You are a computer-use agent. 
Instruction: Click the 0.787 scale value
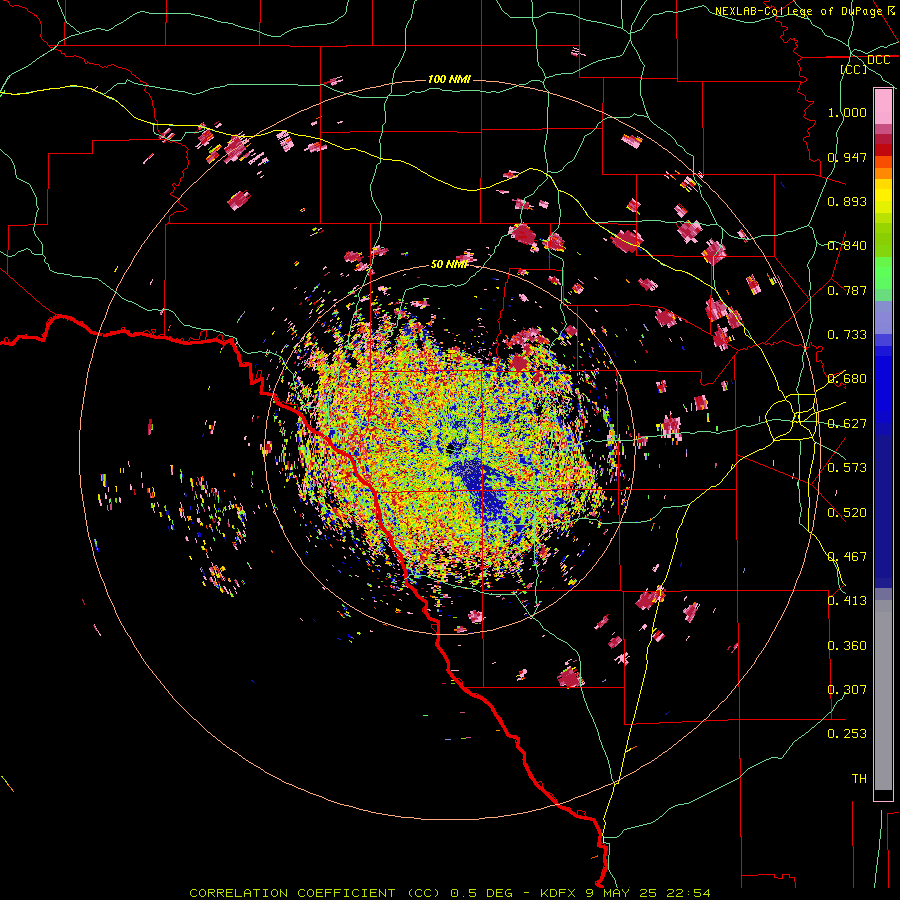pyautogui.click(x=847, y=290)
